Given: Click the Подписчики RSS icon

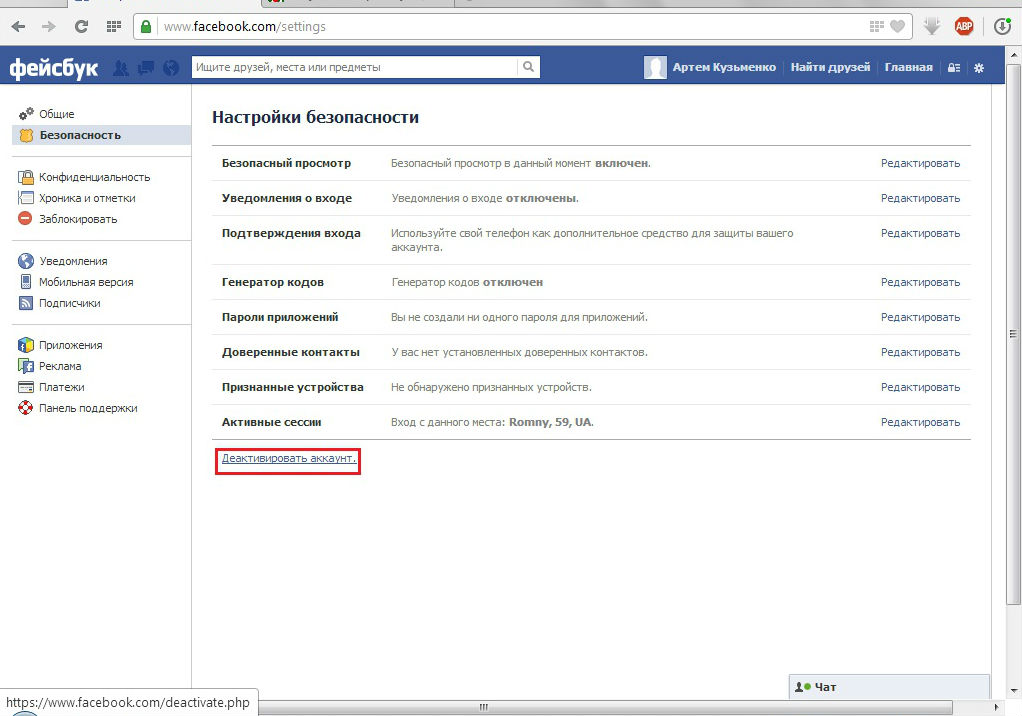Looking at the screenshot, I should (26, 303).
